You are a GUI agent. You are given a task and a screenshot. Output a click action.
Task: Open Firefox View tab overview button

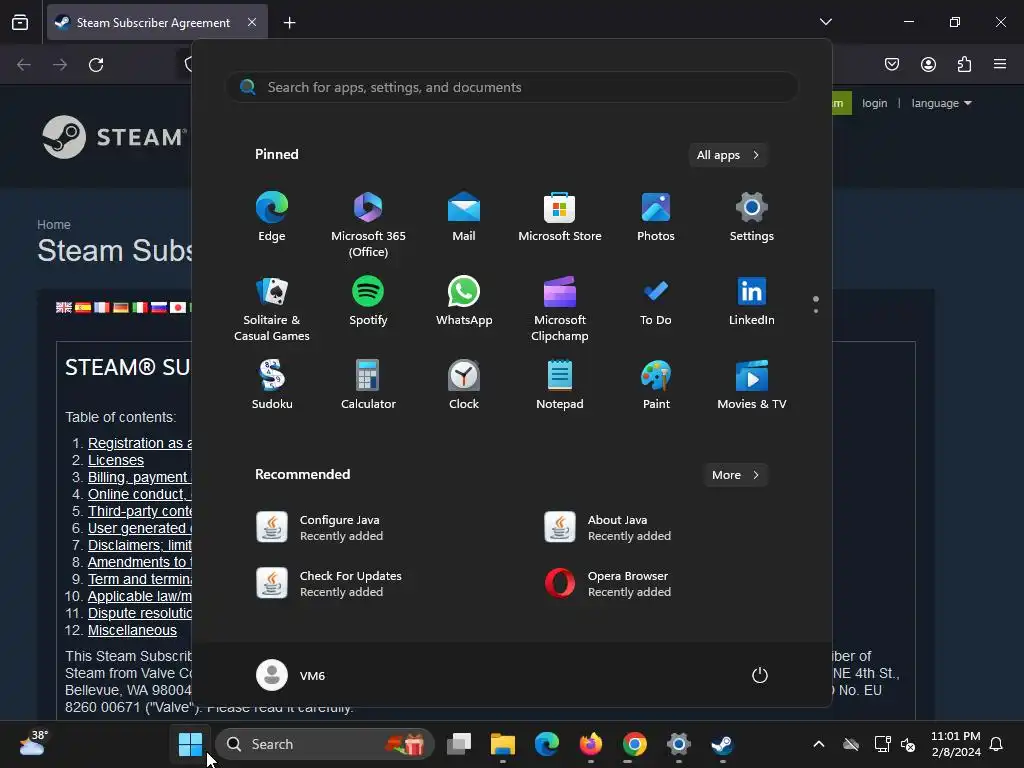[x=20, y=22]
